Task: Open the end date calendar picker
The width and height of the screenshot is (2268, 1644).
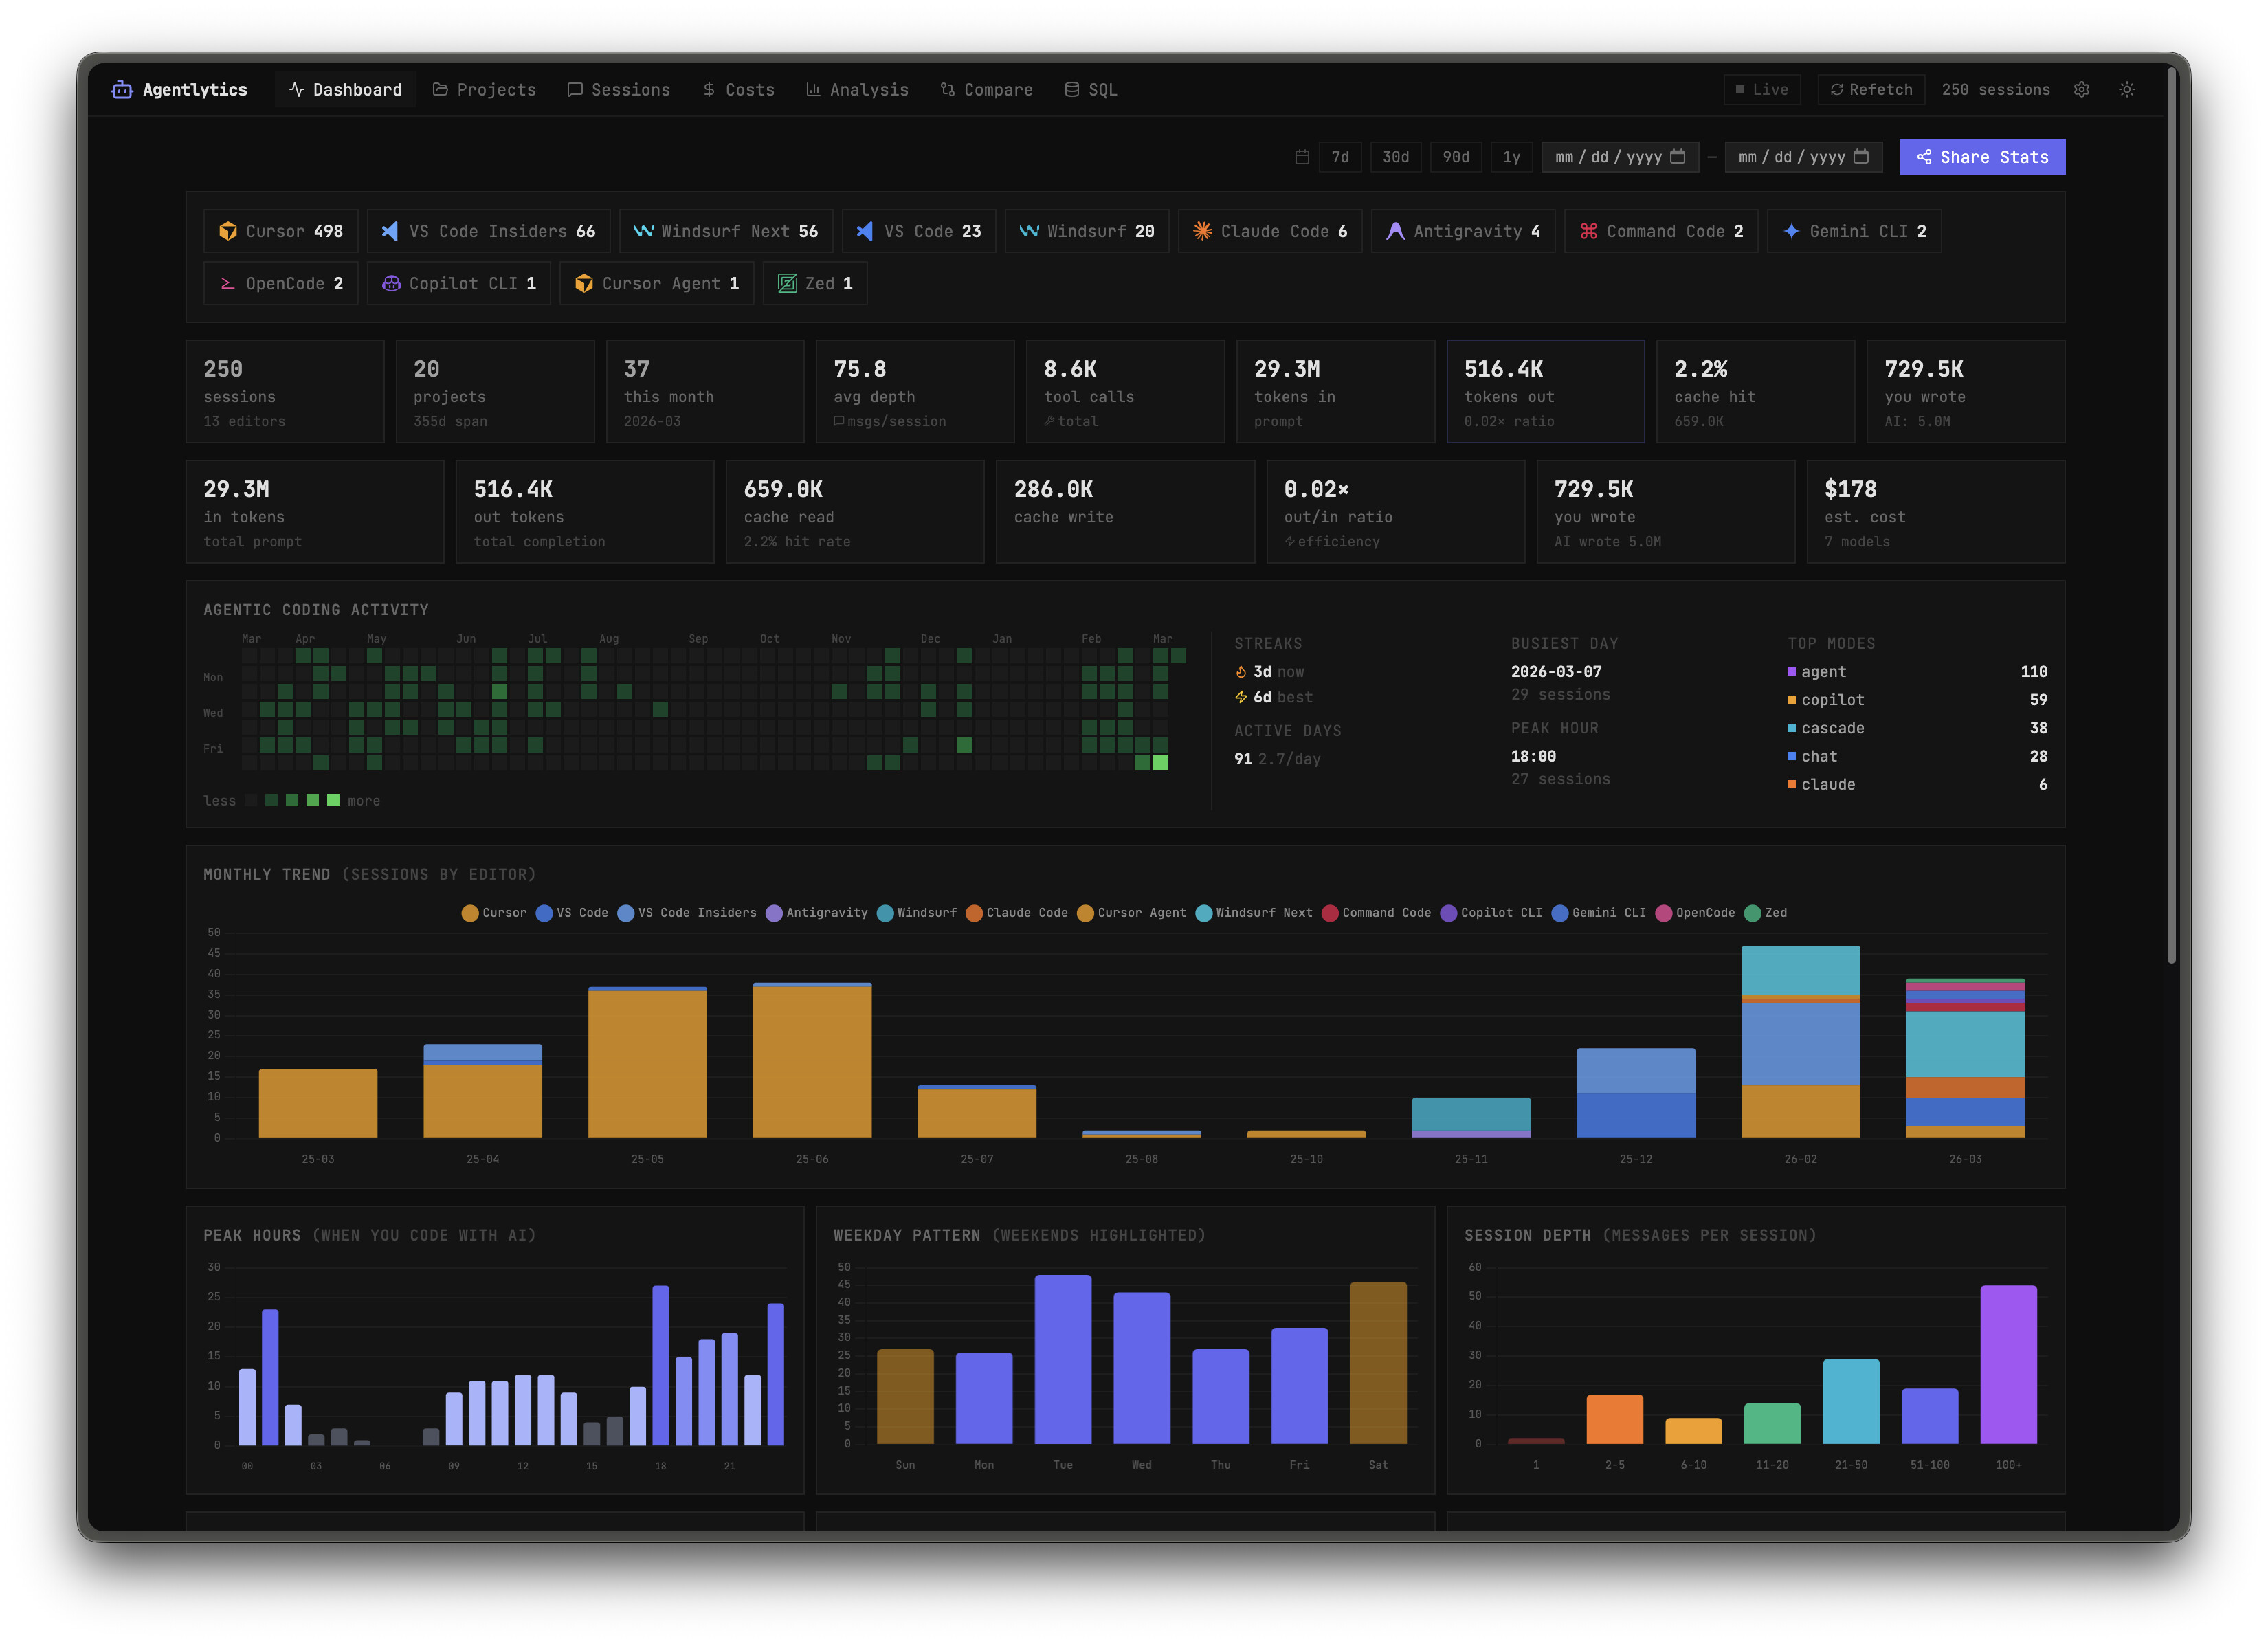Action: coord(1861,157)
